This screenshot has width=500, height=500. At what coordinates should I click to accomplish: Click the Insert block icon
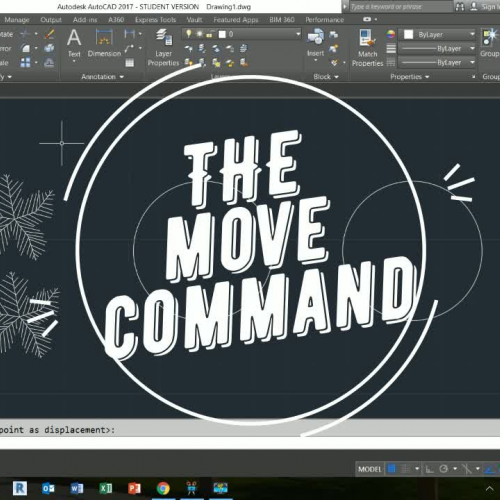pyautogui.click(x=315, y=37)
